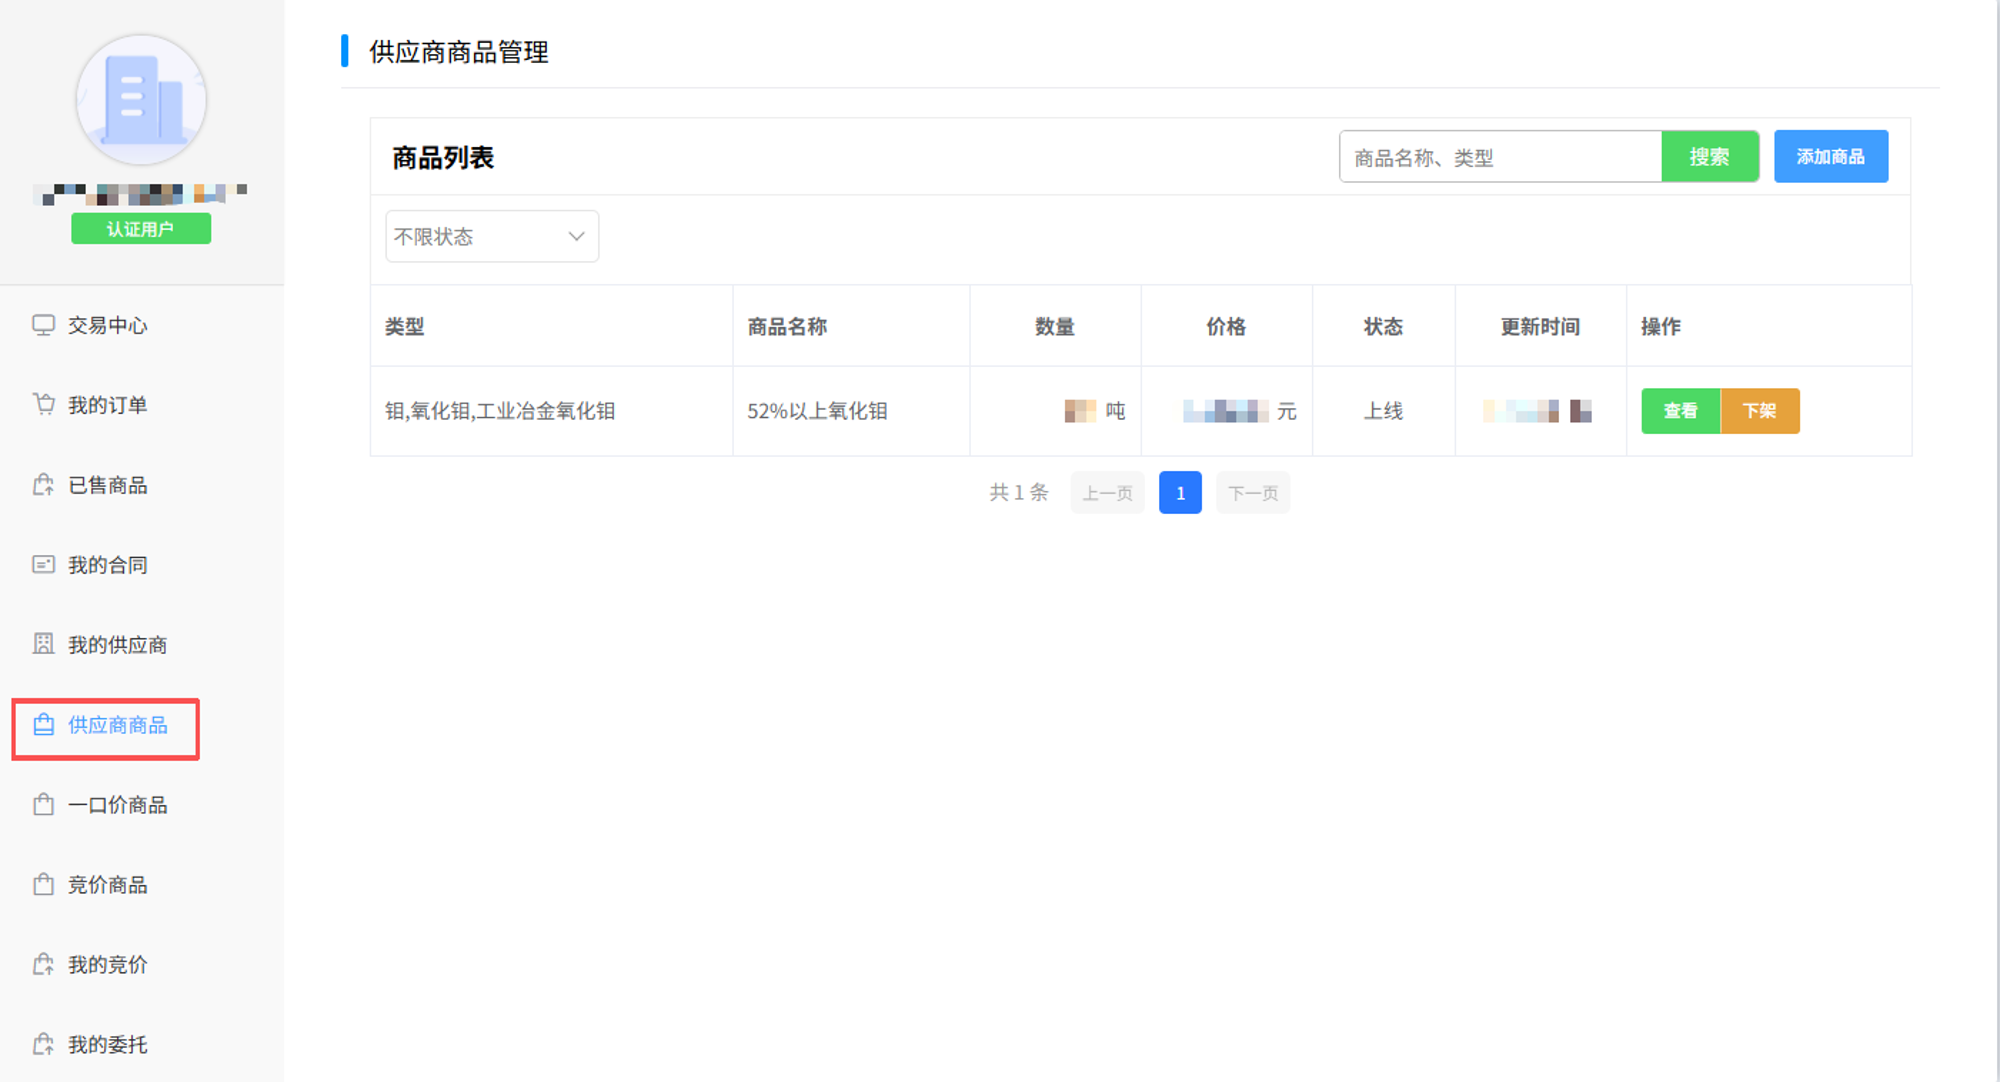Click the 已售商品 bag icon
The height and width of the screenshot is (1082, 2000).
[x=43, y=485]
